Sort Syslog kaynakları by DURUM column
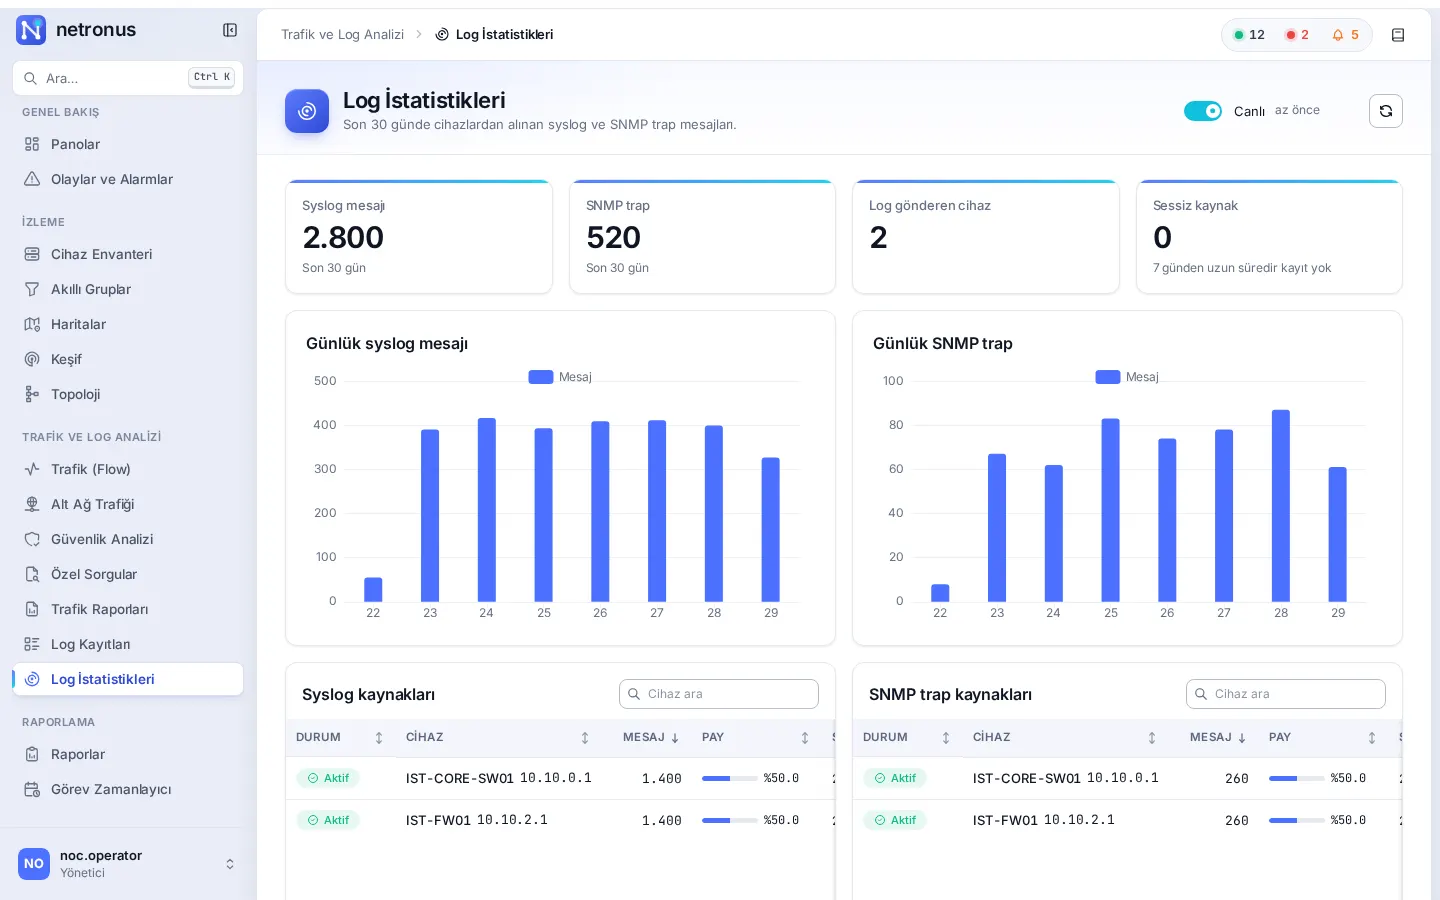This screenshot has height=900, width=1440. pos(340,738)
